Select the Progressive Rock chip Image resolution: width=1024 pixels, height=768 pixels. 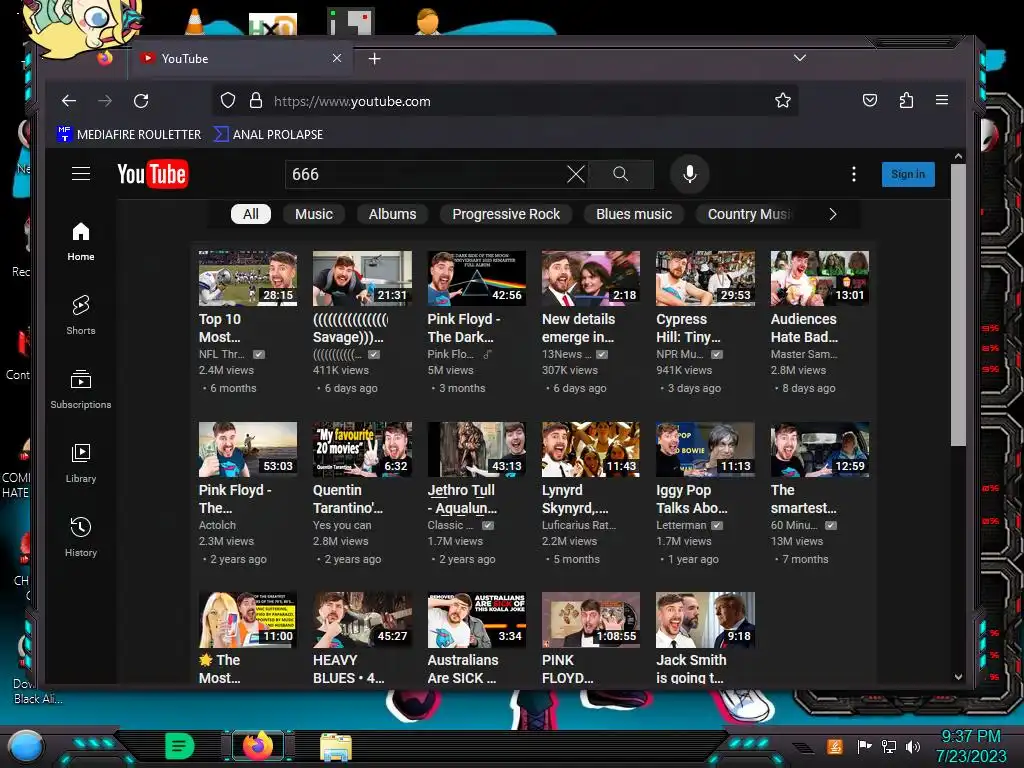[506, 214]
